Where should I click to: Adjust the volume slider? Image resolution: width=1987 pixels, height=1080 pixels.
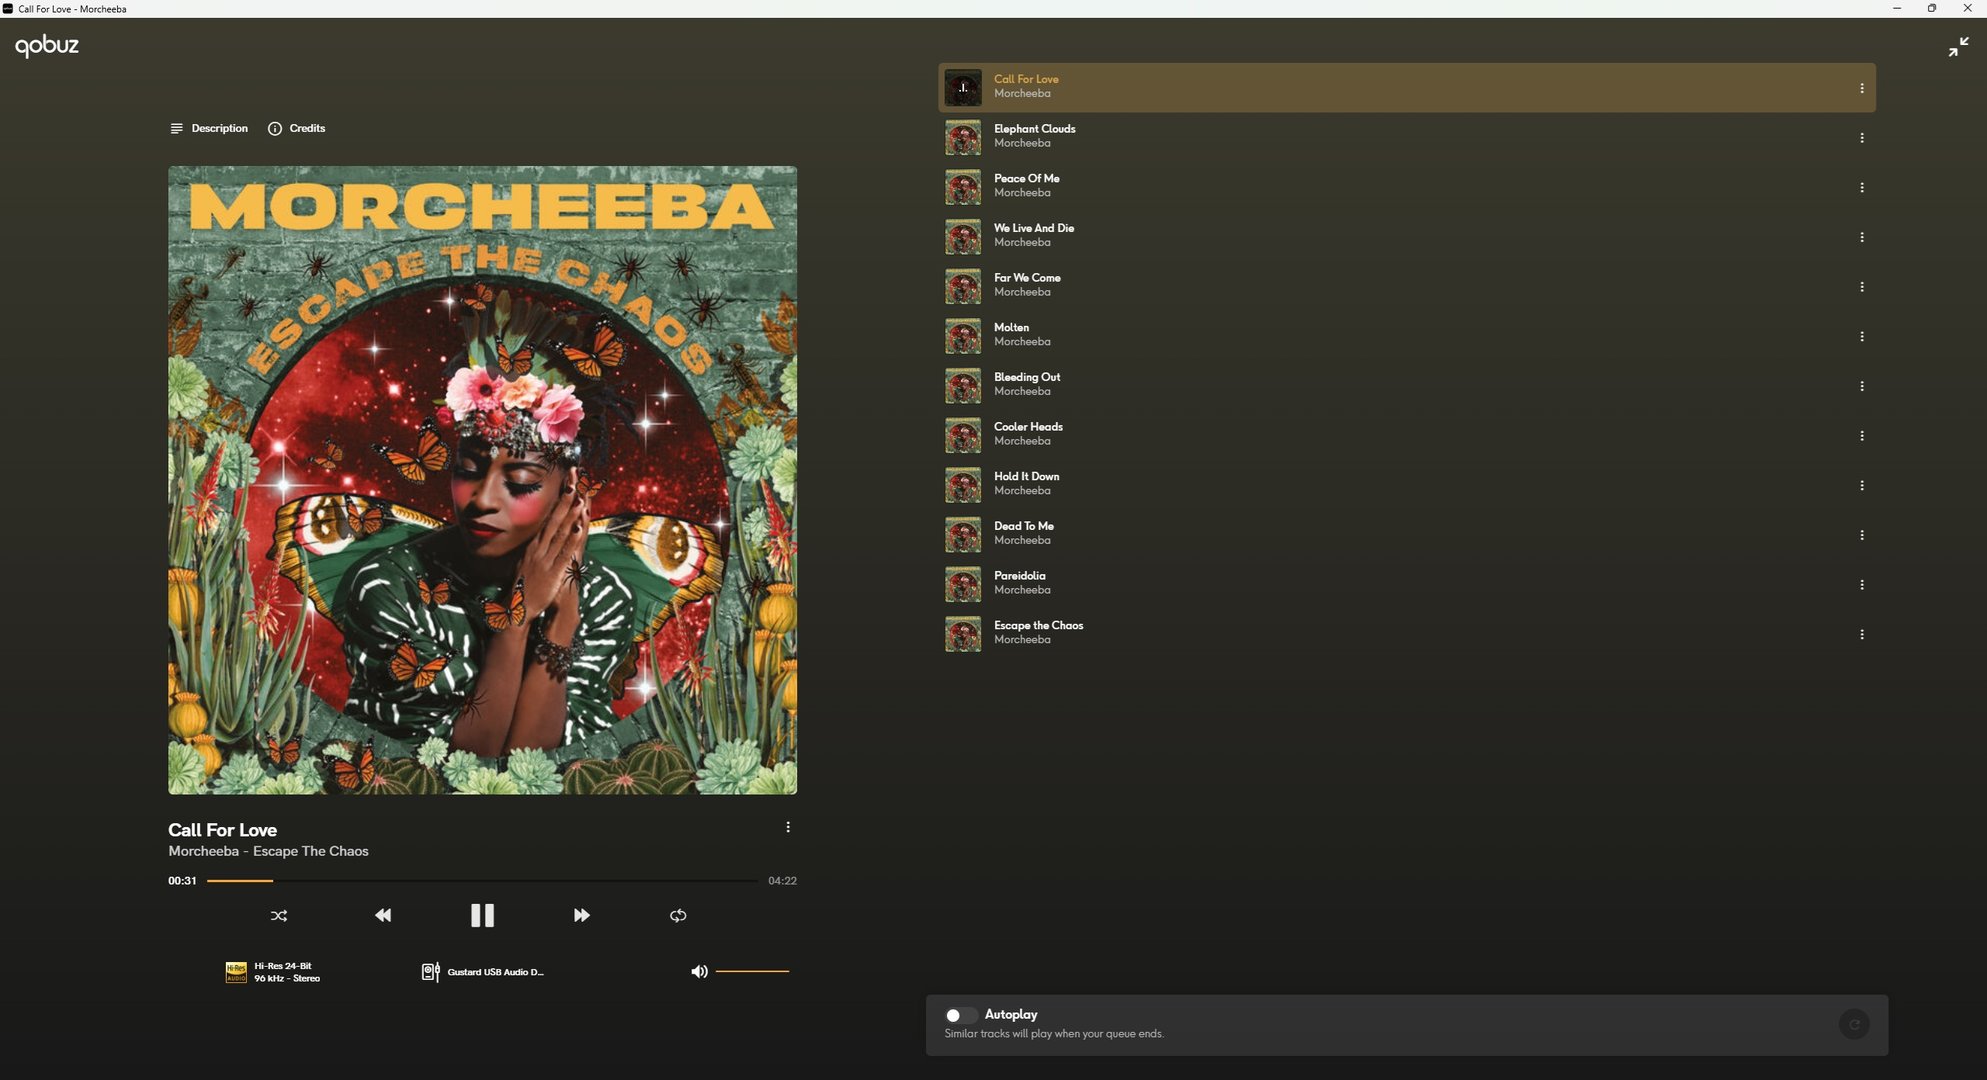point(752,971)
